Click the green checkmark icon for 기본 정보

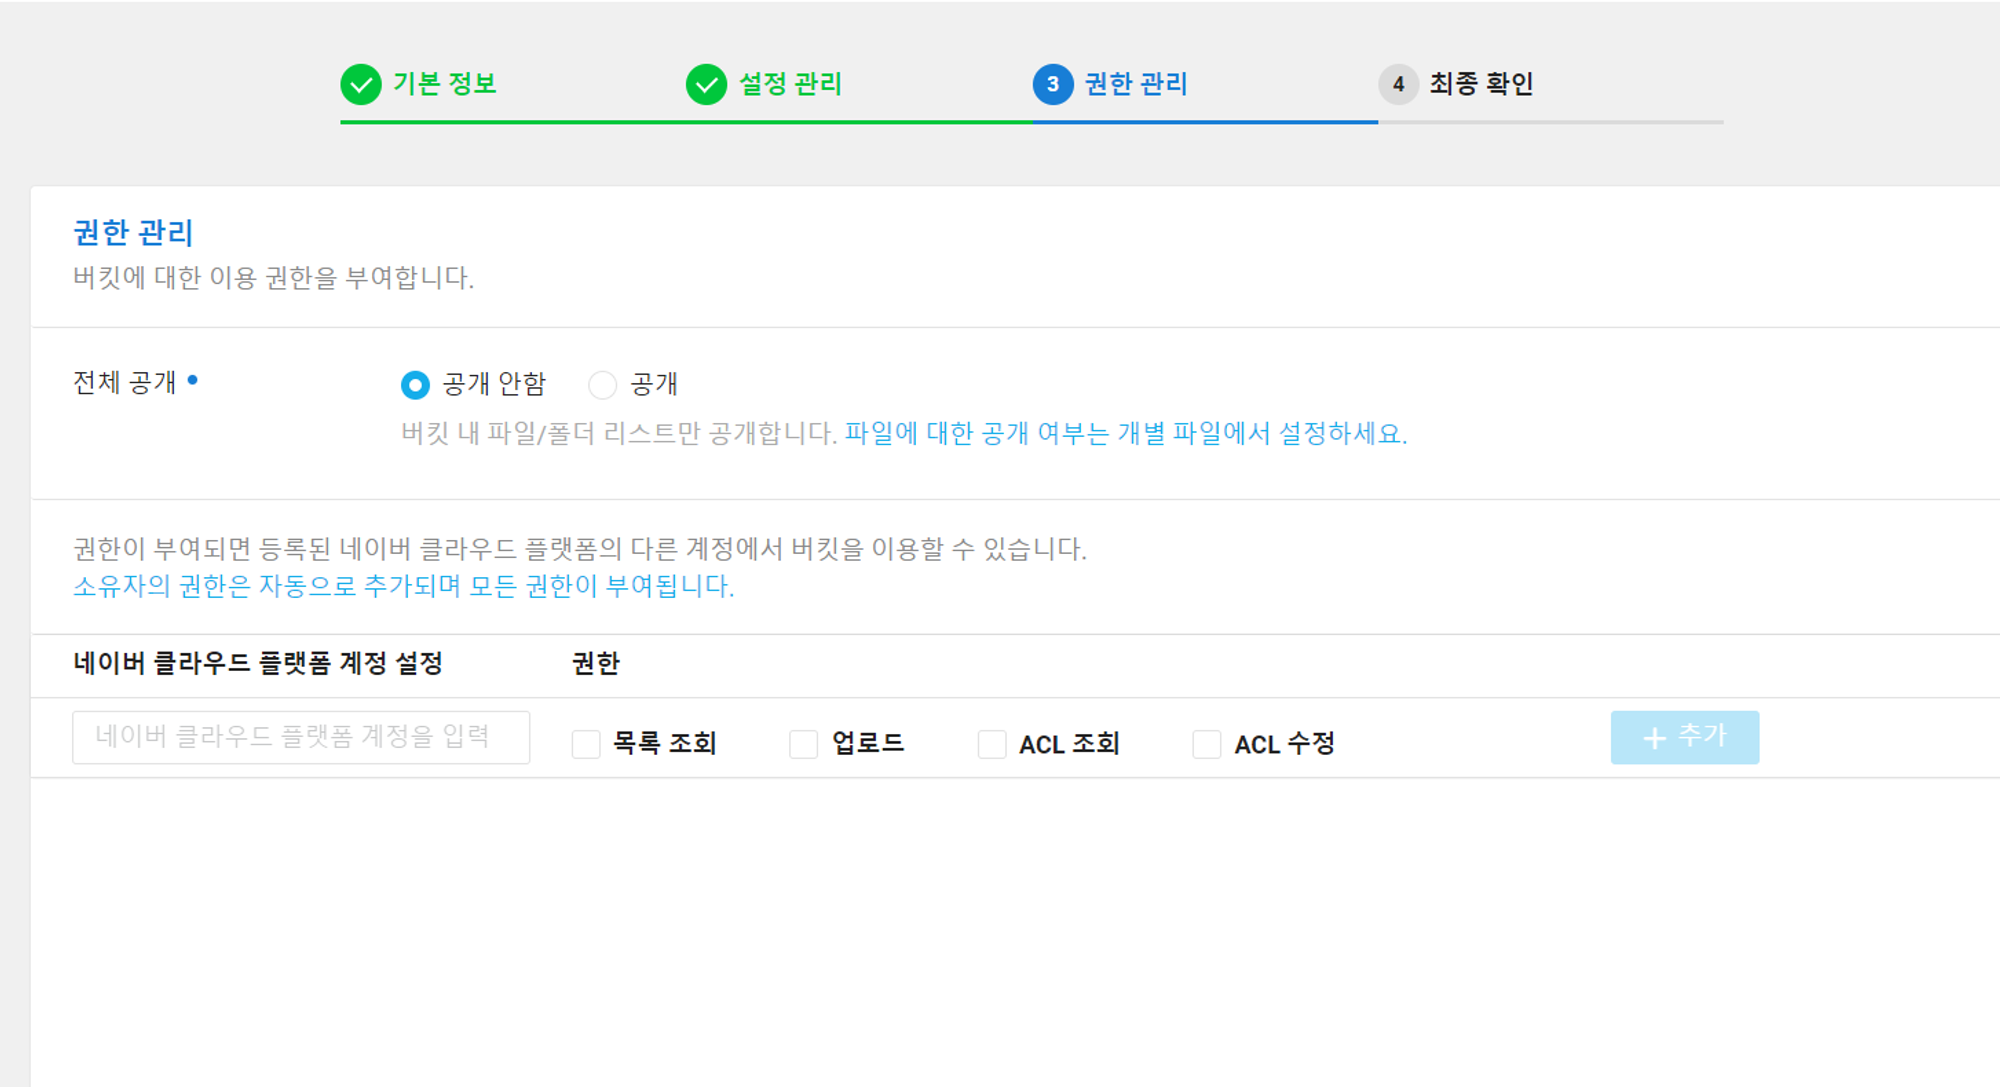click(361, 85)
